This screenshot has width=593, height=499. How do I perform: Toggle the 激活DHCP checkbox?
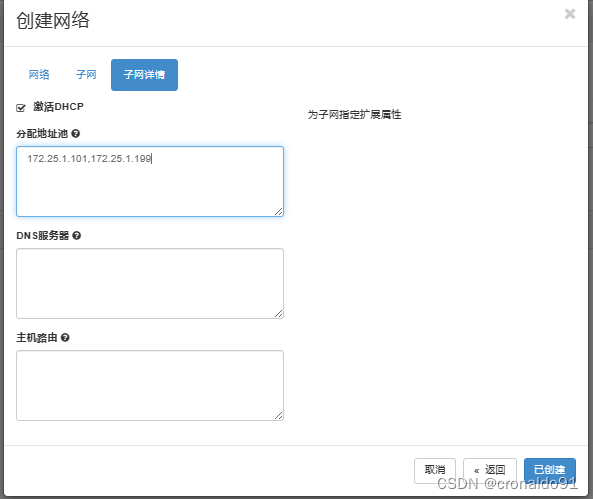21,108
